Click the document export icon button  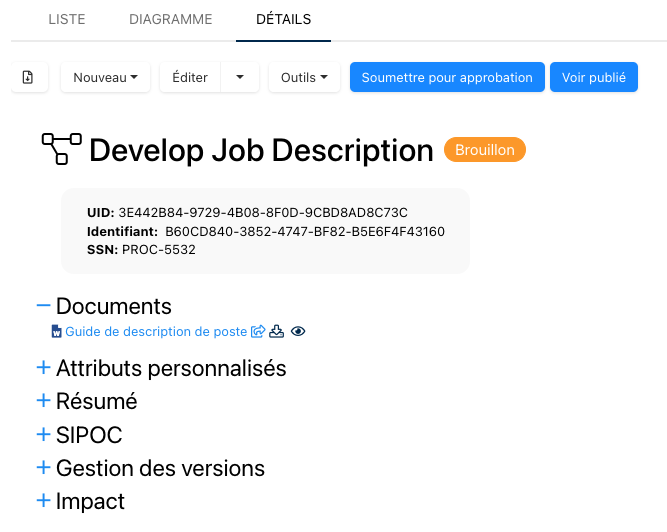click(x=29, y=77)
